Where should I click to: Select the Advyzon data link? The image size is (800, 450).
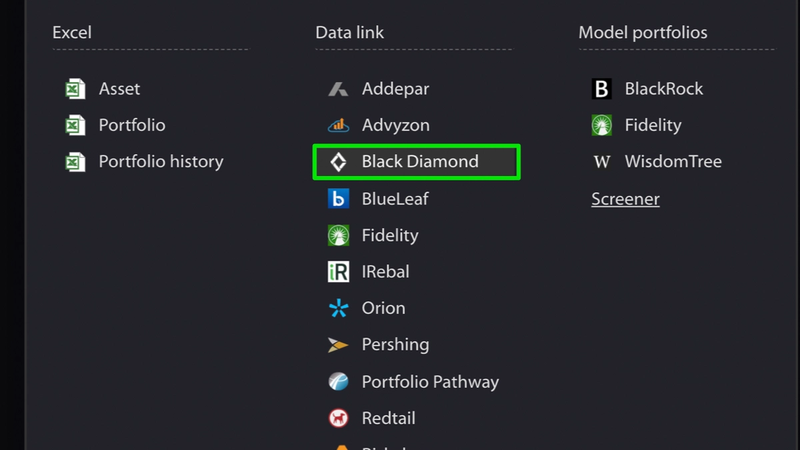click(395, 125)
